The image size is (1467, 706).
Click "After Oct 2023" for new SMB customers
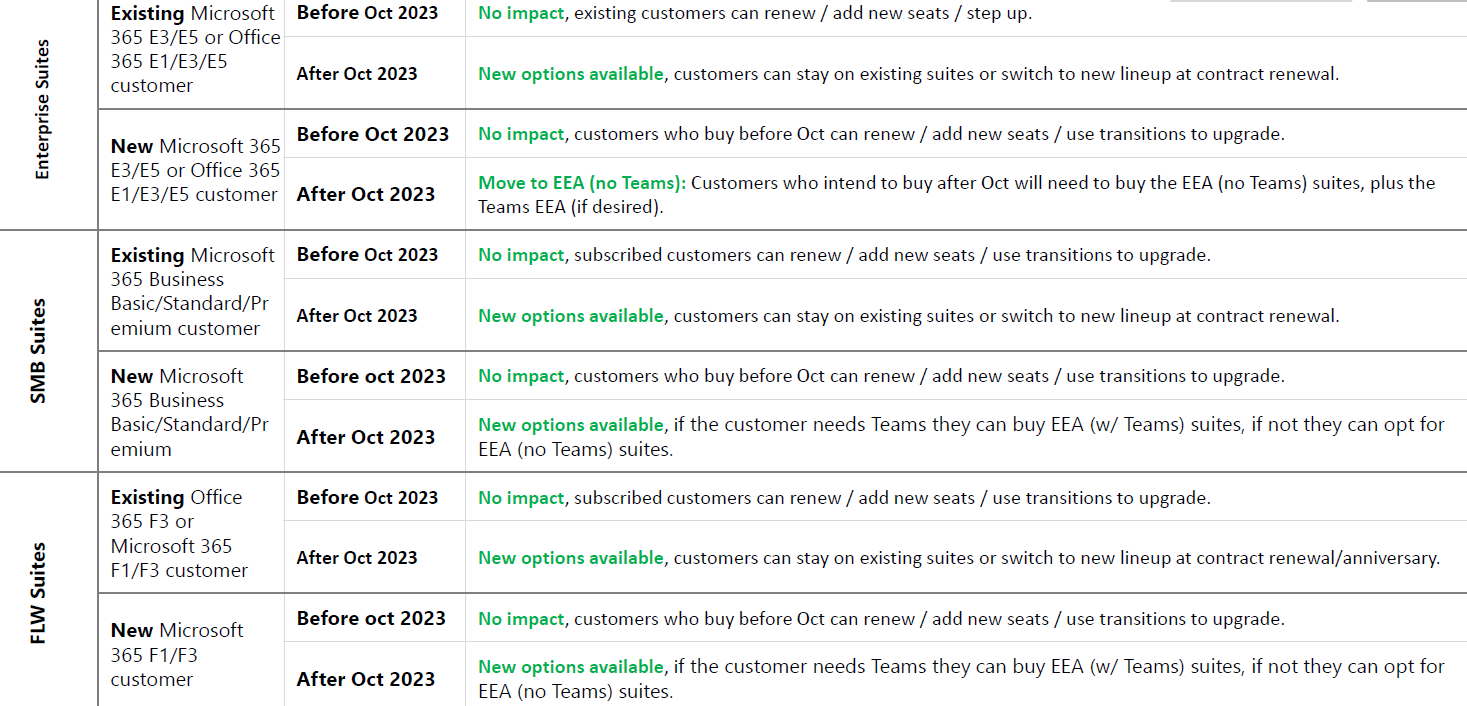(366, 437)
